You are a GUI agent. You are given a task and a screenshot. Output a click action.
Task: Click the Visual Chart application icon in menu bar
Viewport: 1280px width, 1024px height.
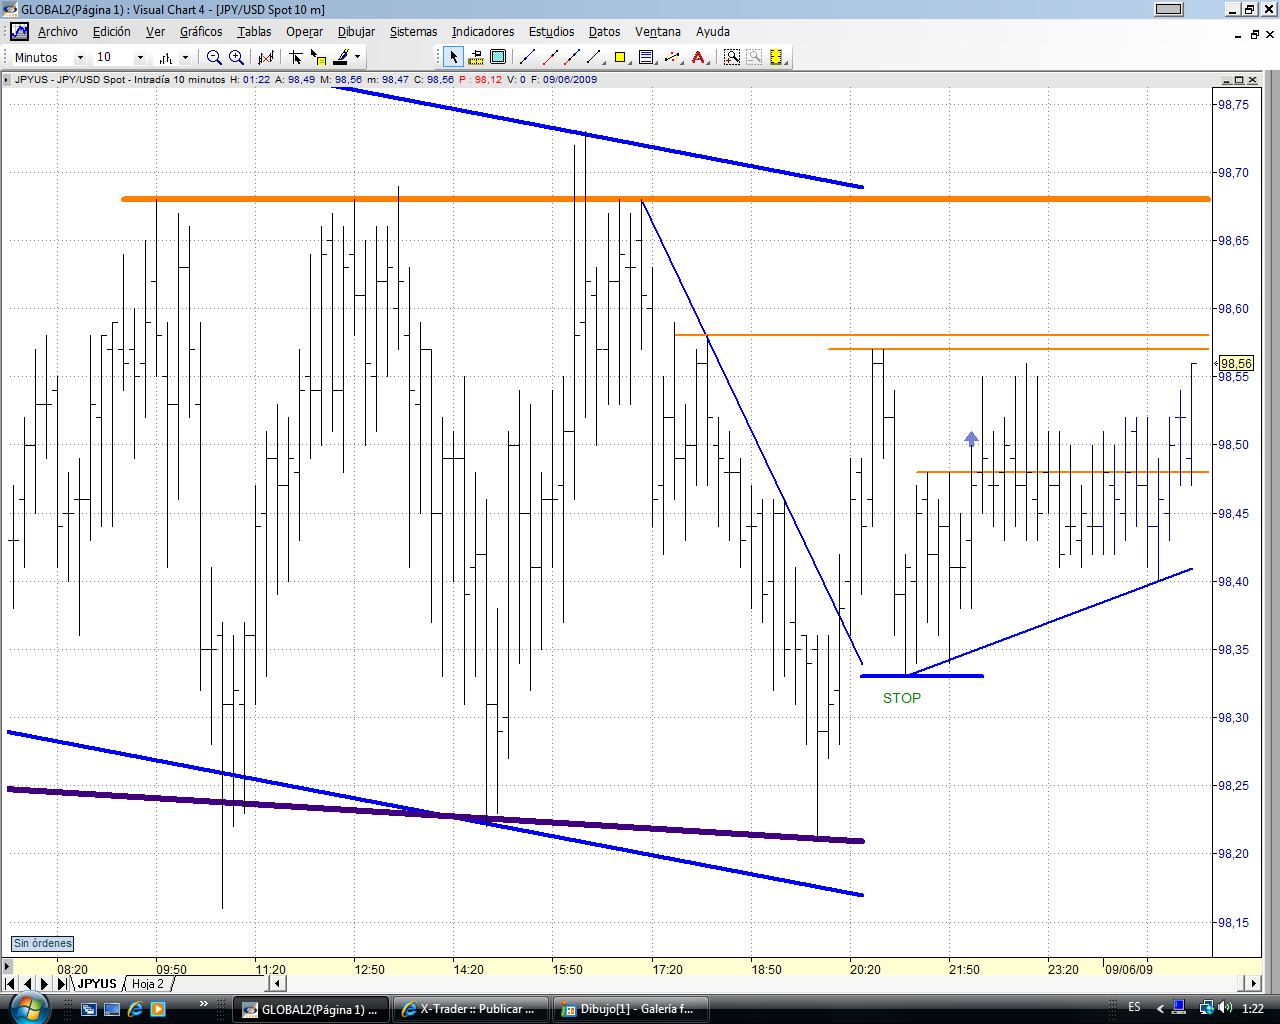(x=19, y=32)
